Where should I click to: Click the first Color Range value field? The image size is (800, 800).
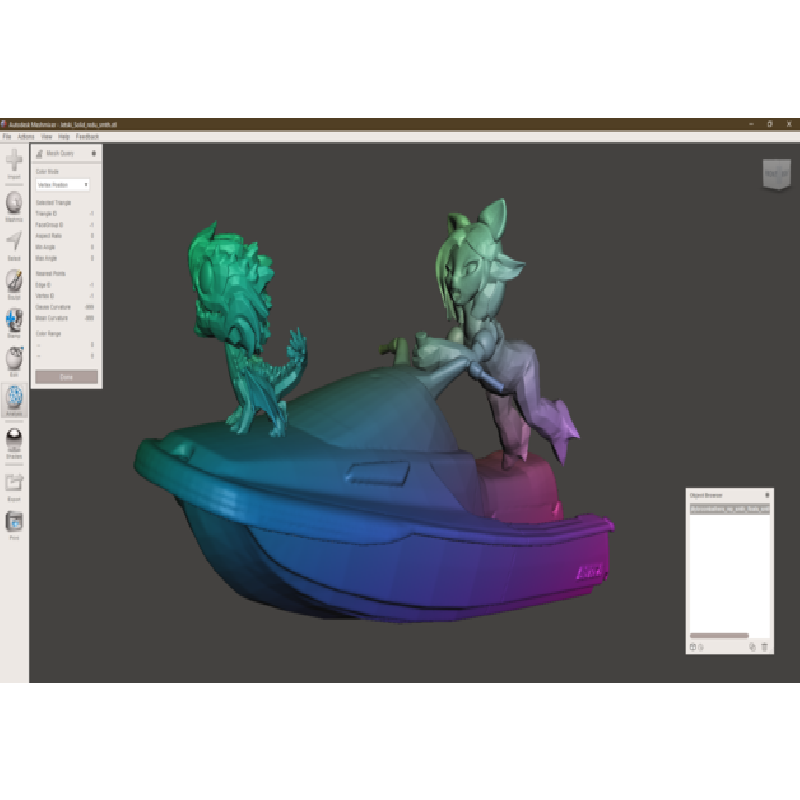pos(92,345)
